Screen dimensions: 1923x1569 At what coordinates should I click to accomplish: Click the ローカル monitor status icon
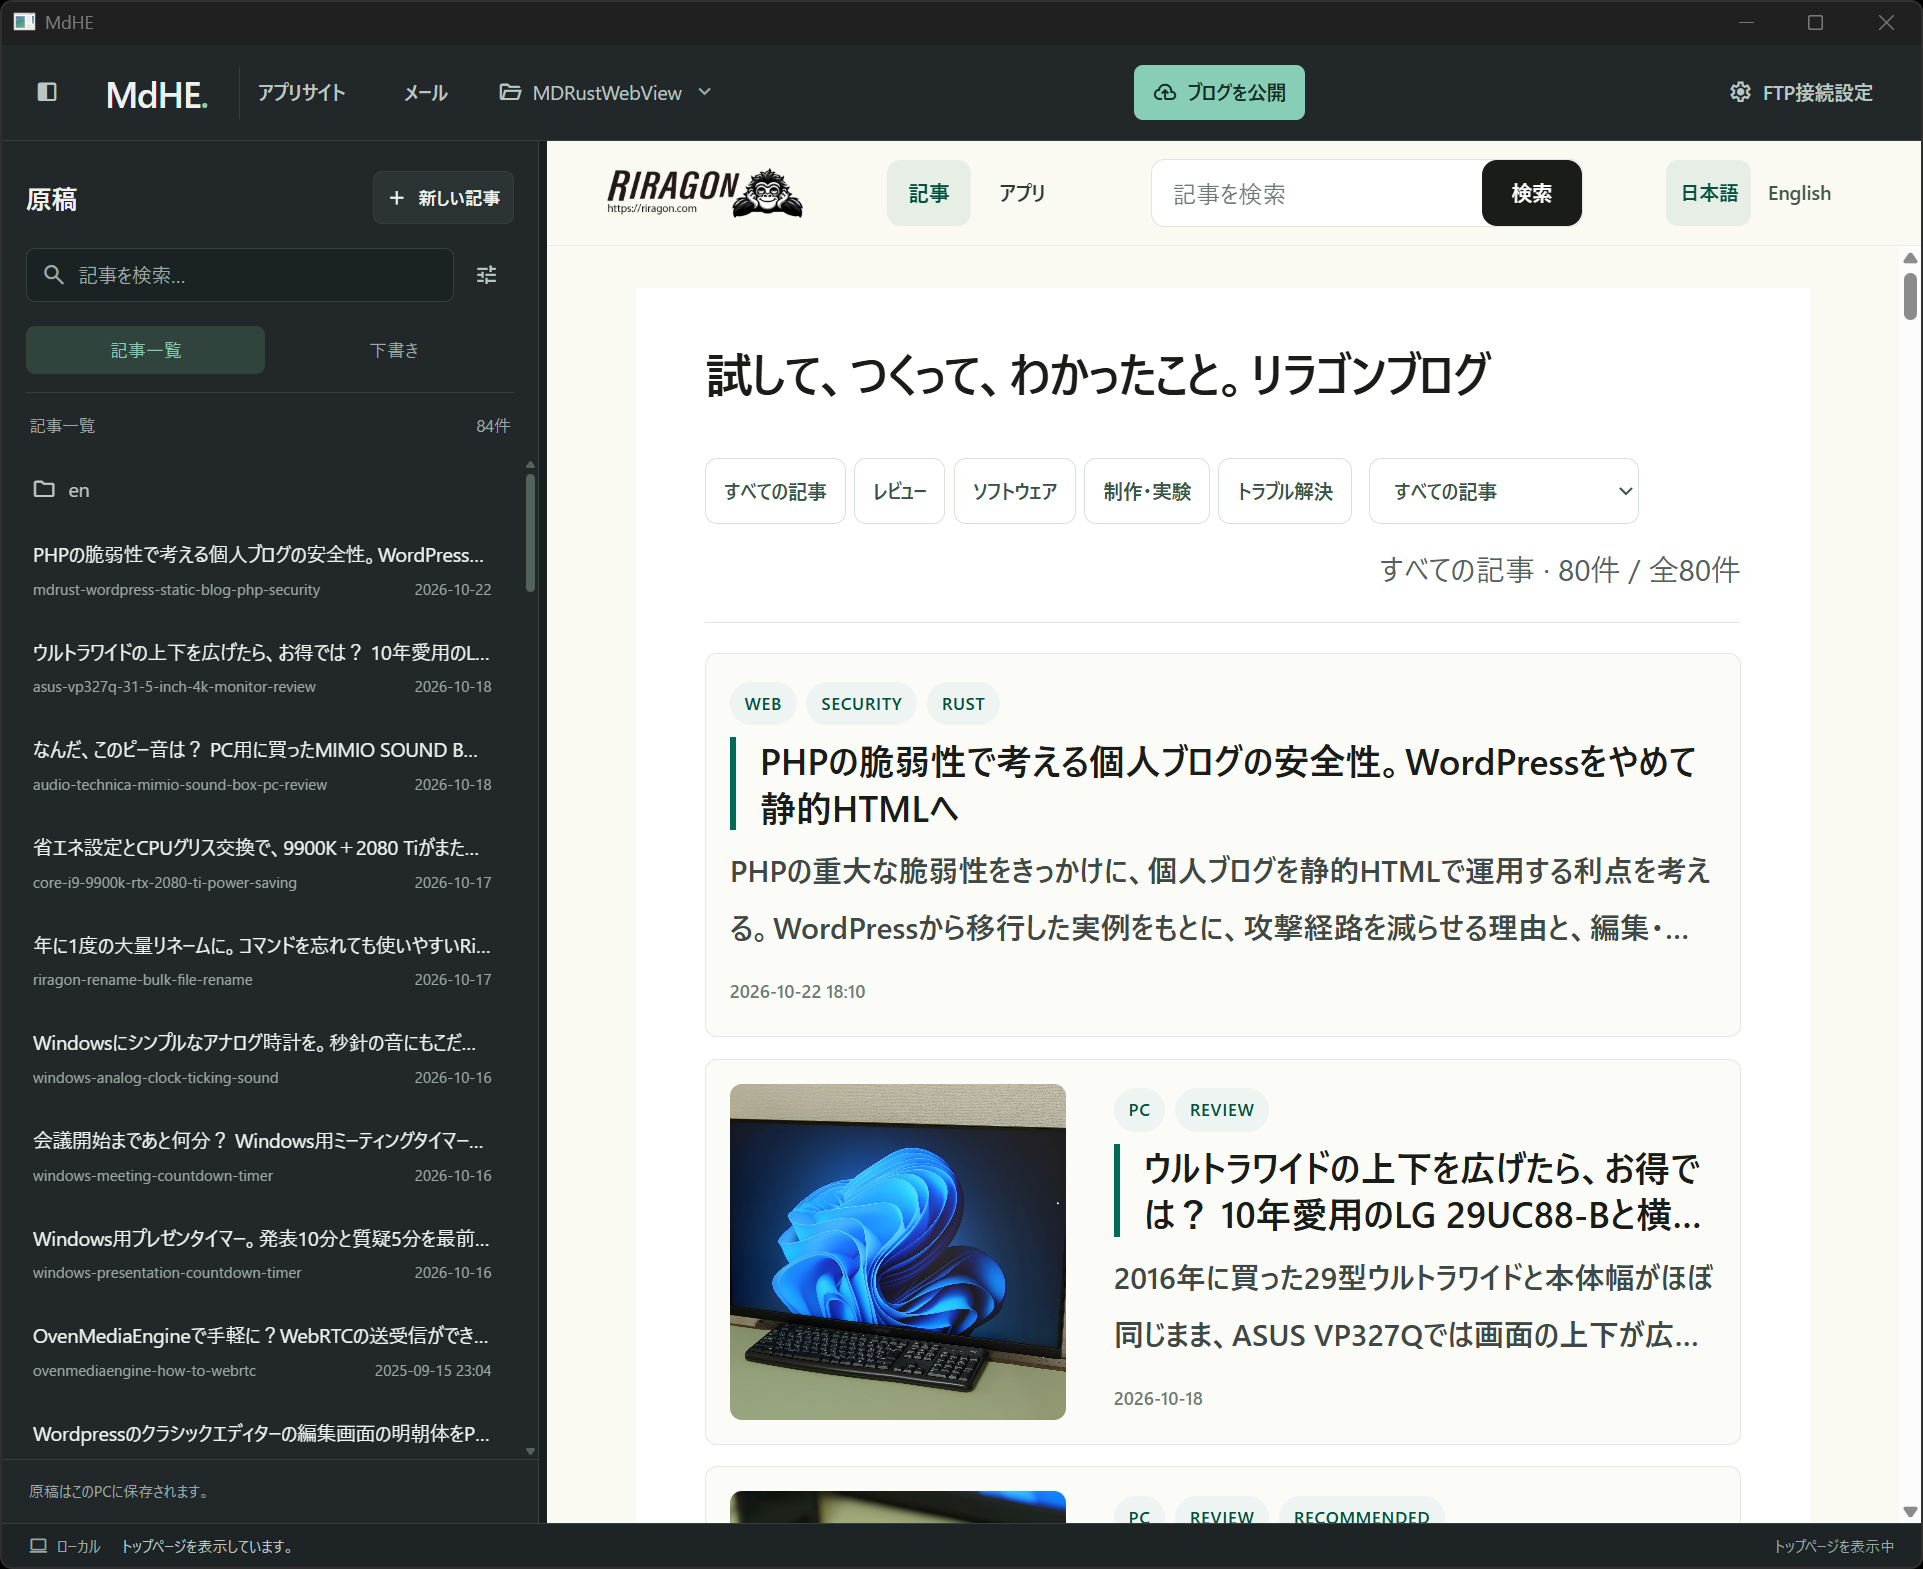[x=38, y=1546]
